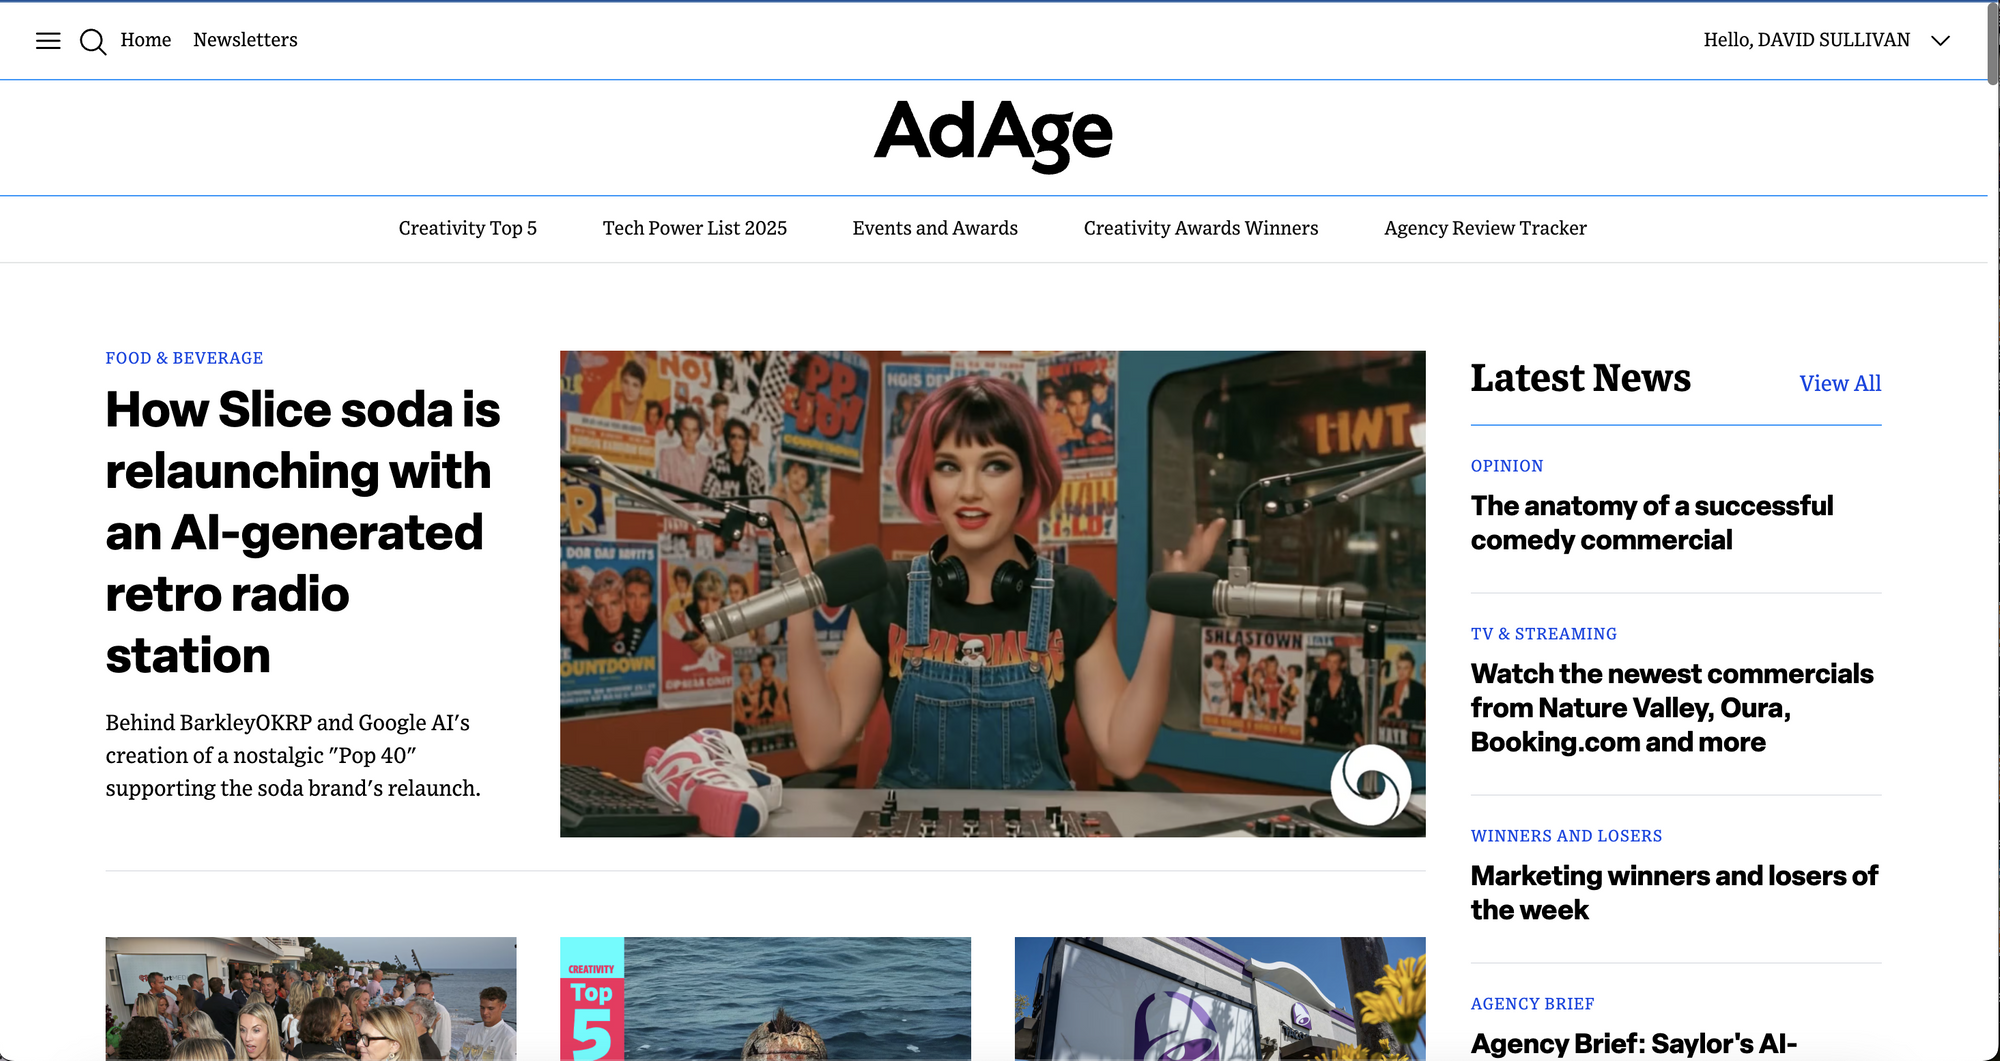Open the beachside crowd photo thumbnail
The width and height of the screenshot is (2000, 1061).
tap(311, 999)
